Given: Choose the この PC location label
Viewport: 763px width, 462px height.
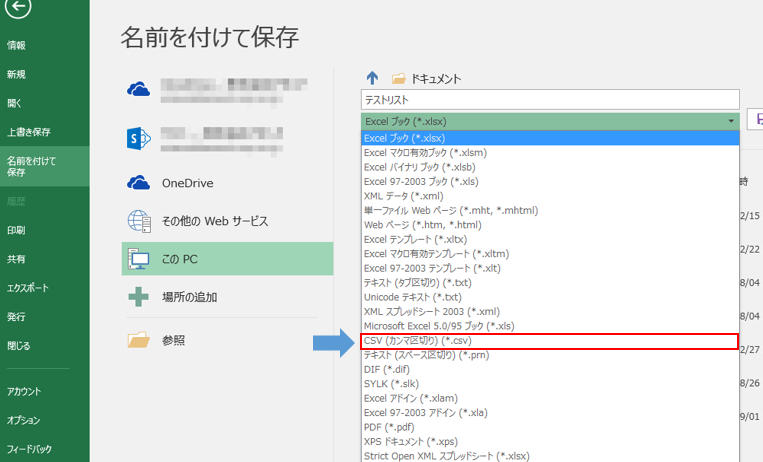Looking at the screenshot, I should [180, 259].
